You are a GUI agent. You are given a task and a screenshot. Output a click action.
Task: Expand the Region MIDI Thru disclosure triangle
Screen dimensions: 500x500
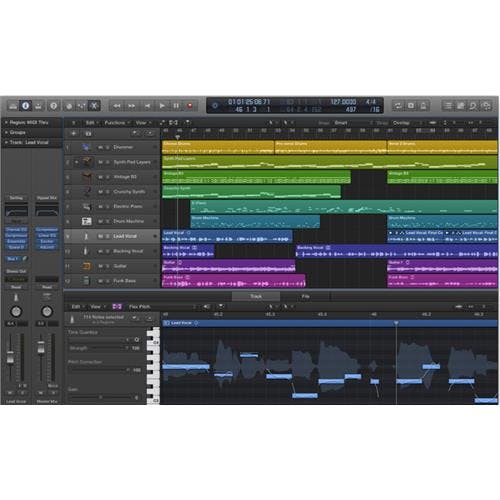6,122
